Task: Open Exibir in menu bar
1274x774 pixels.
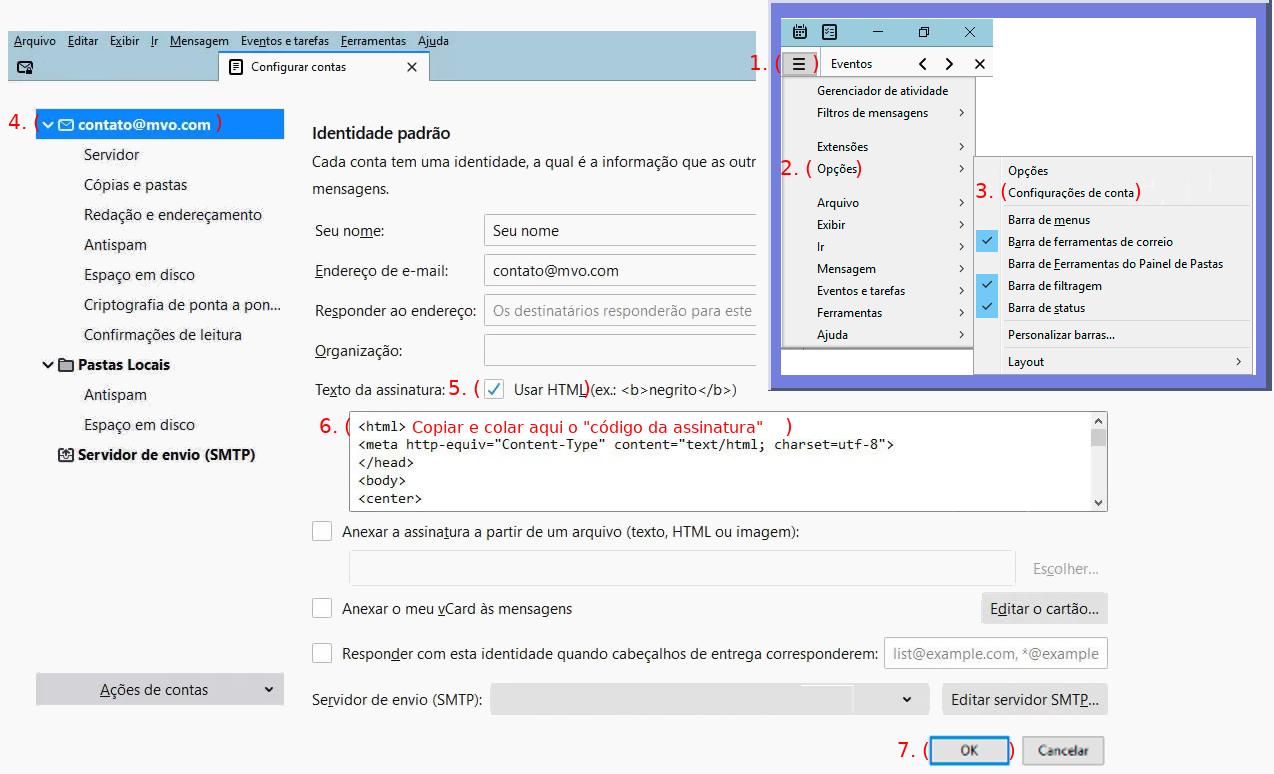Action: coord(125,41)
